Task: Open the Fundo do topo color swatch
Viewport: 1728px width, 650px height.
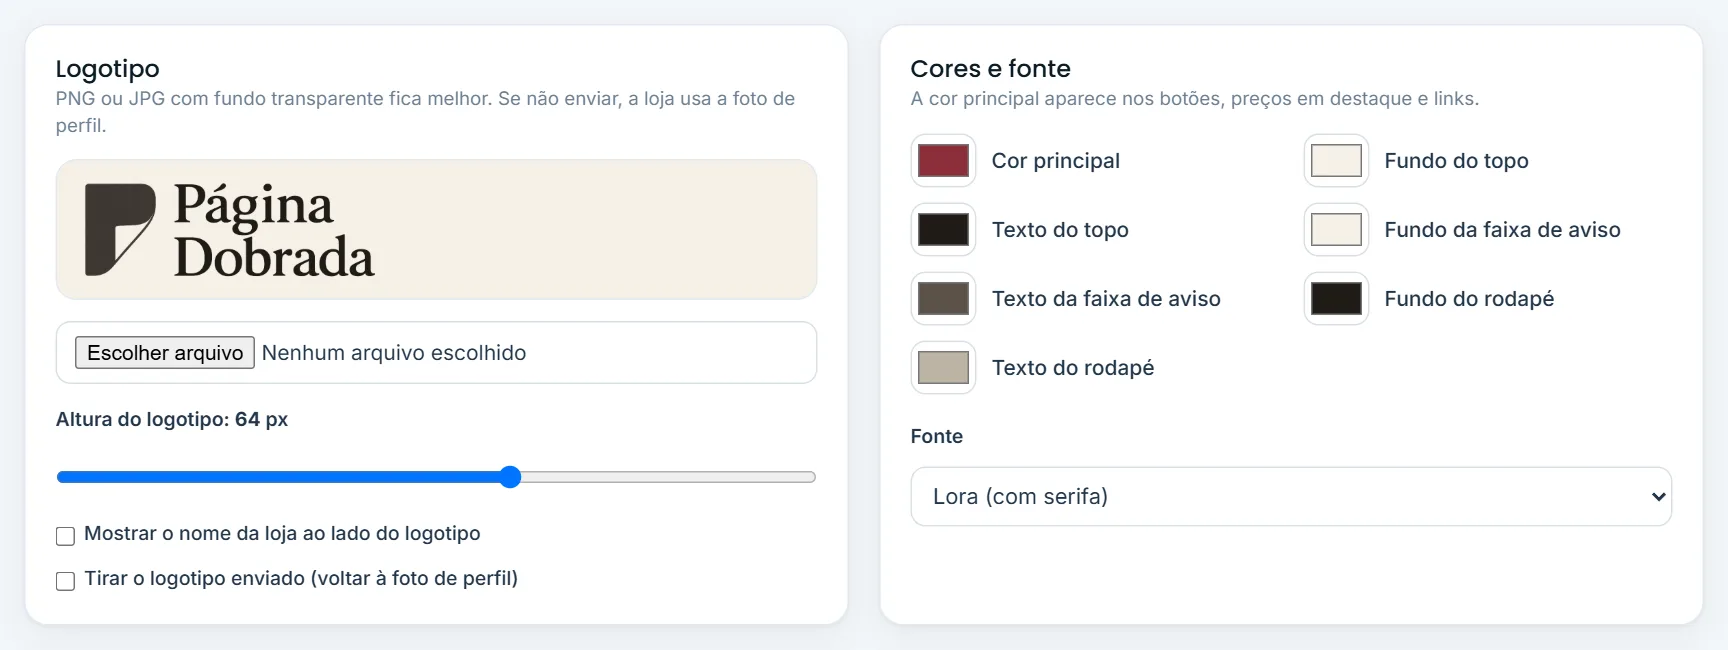Action: coord(1336,161)
